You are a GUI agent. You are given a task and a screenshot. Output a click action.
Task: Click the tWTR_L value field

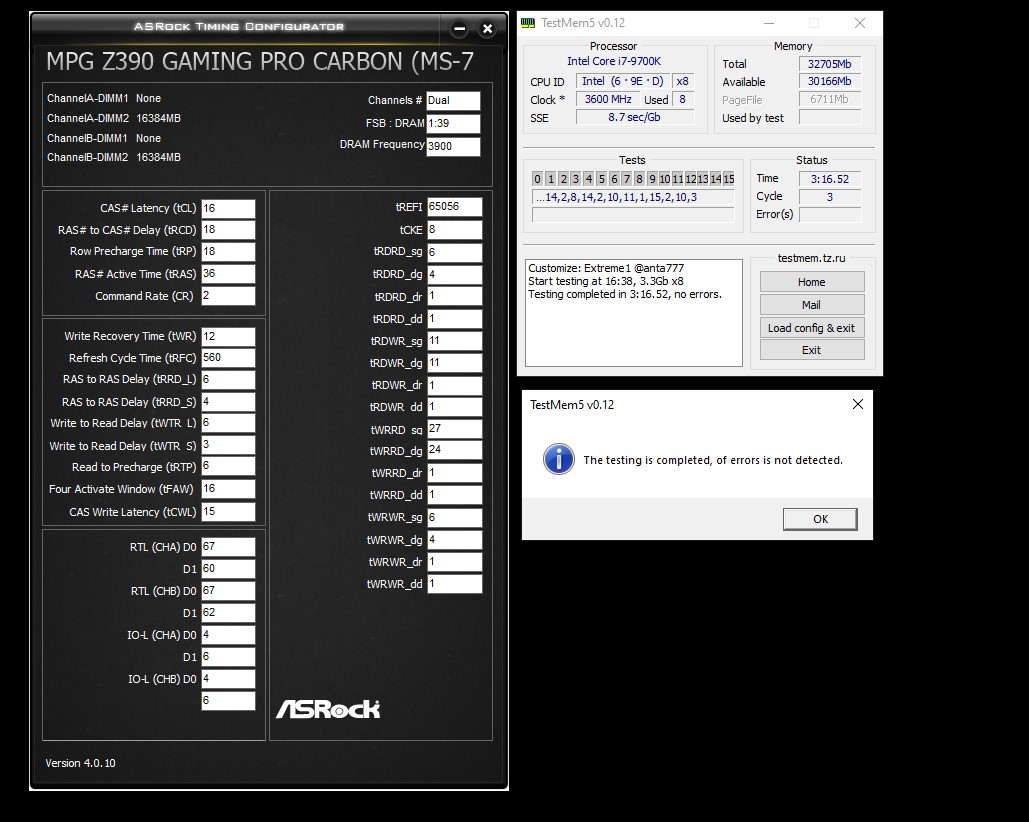tap(228, 423)
